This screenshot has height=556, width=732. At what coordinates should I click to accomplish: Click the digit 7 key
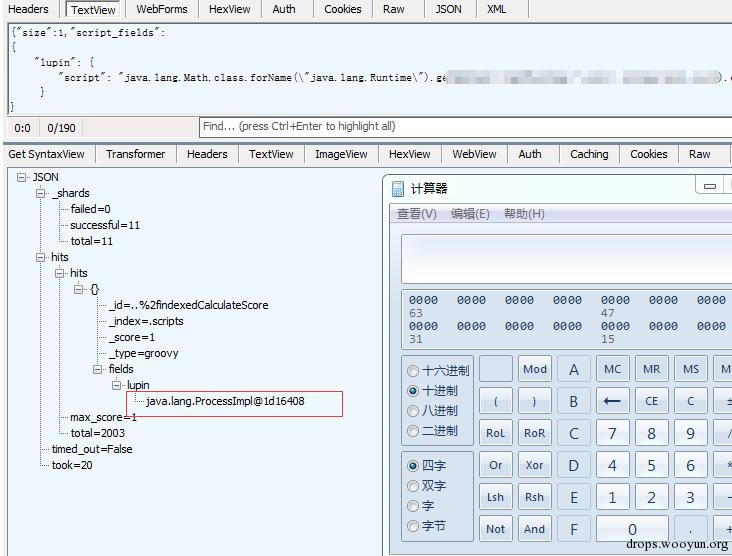[612, 433]
